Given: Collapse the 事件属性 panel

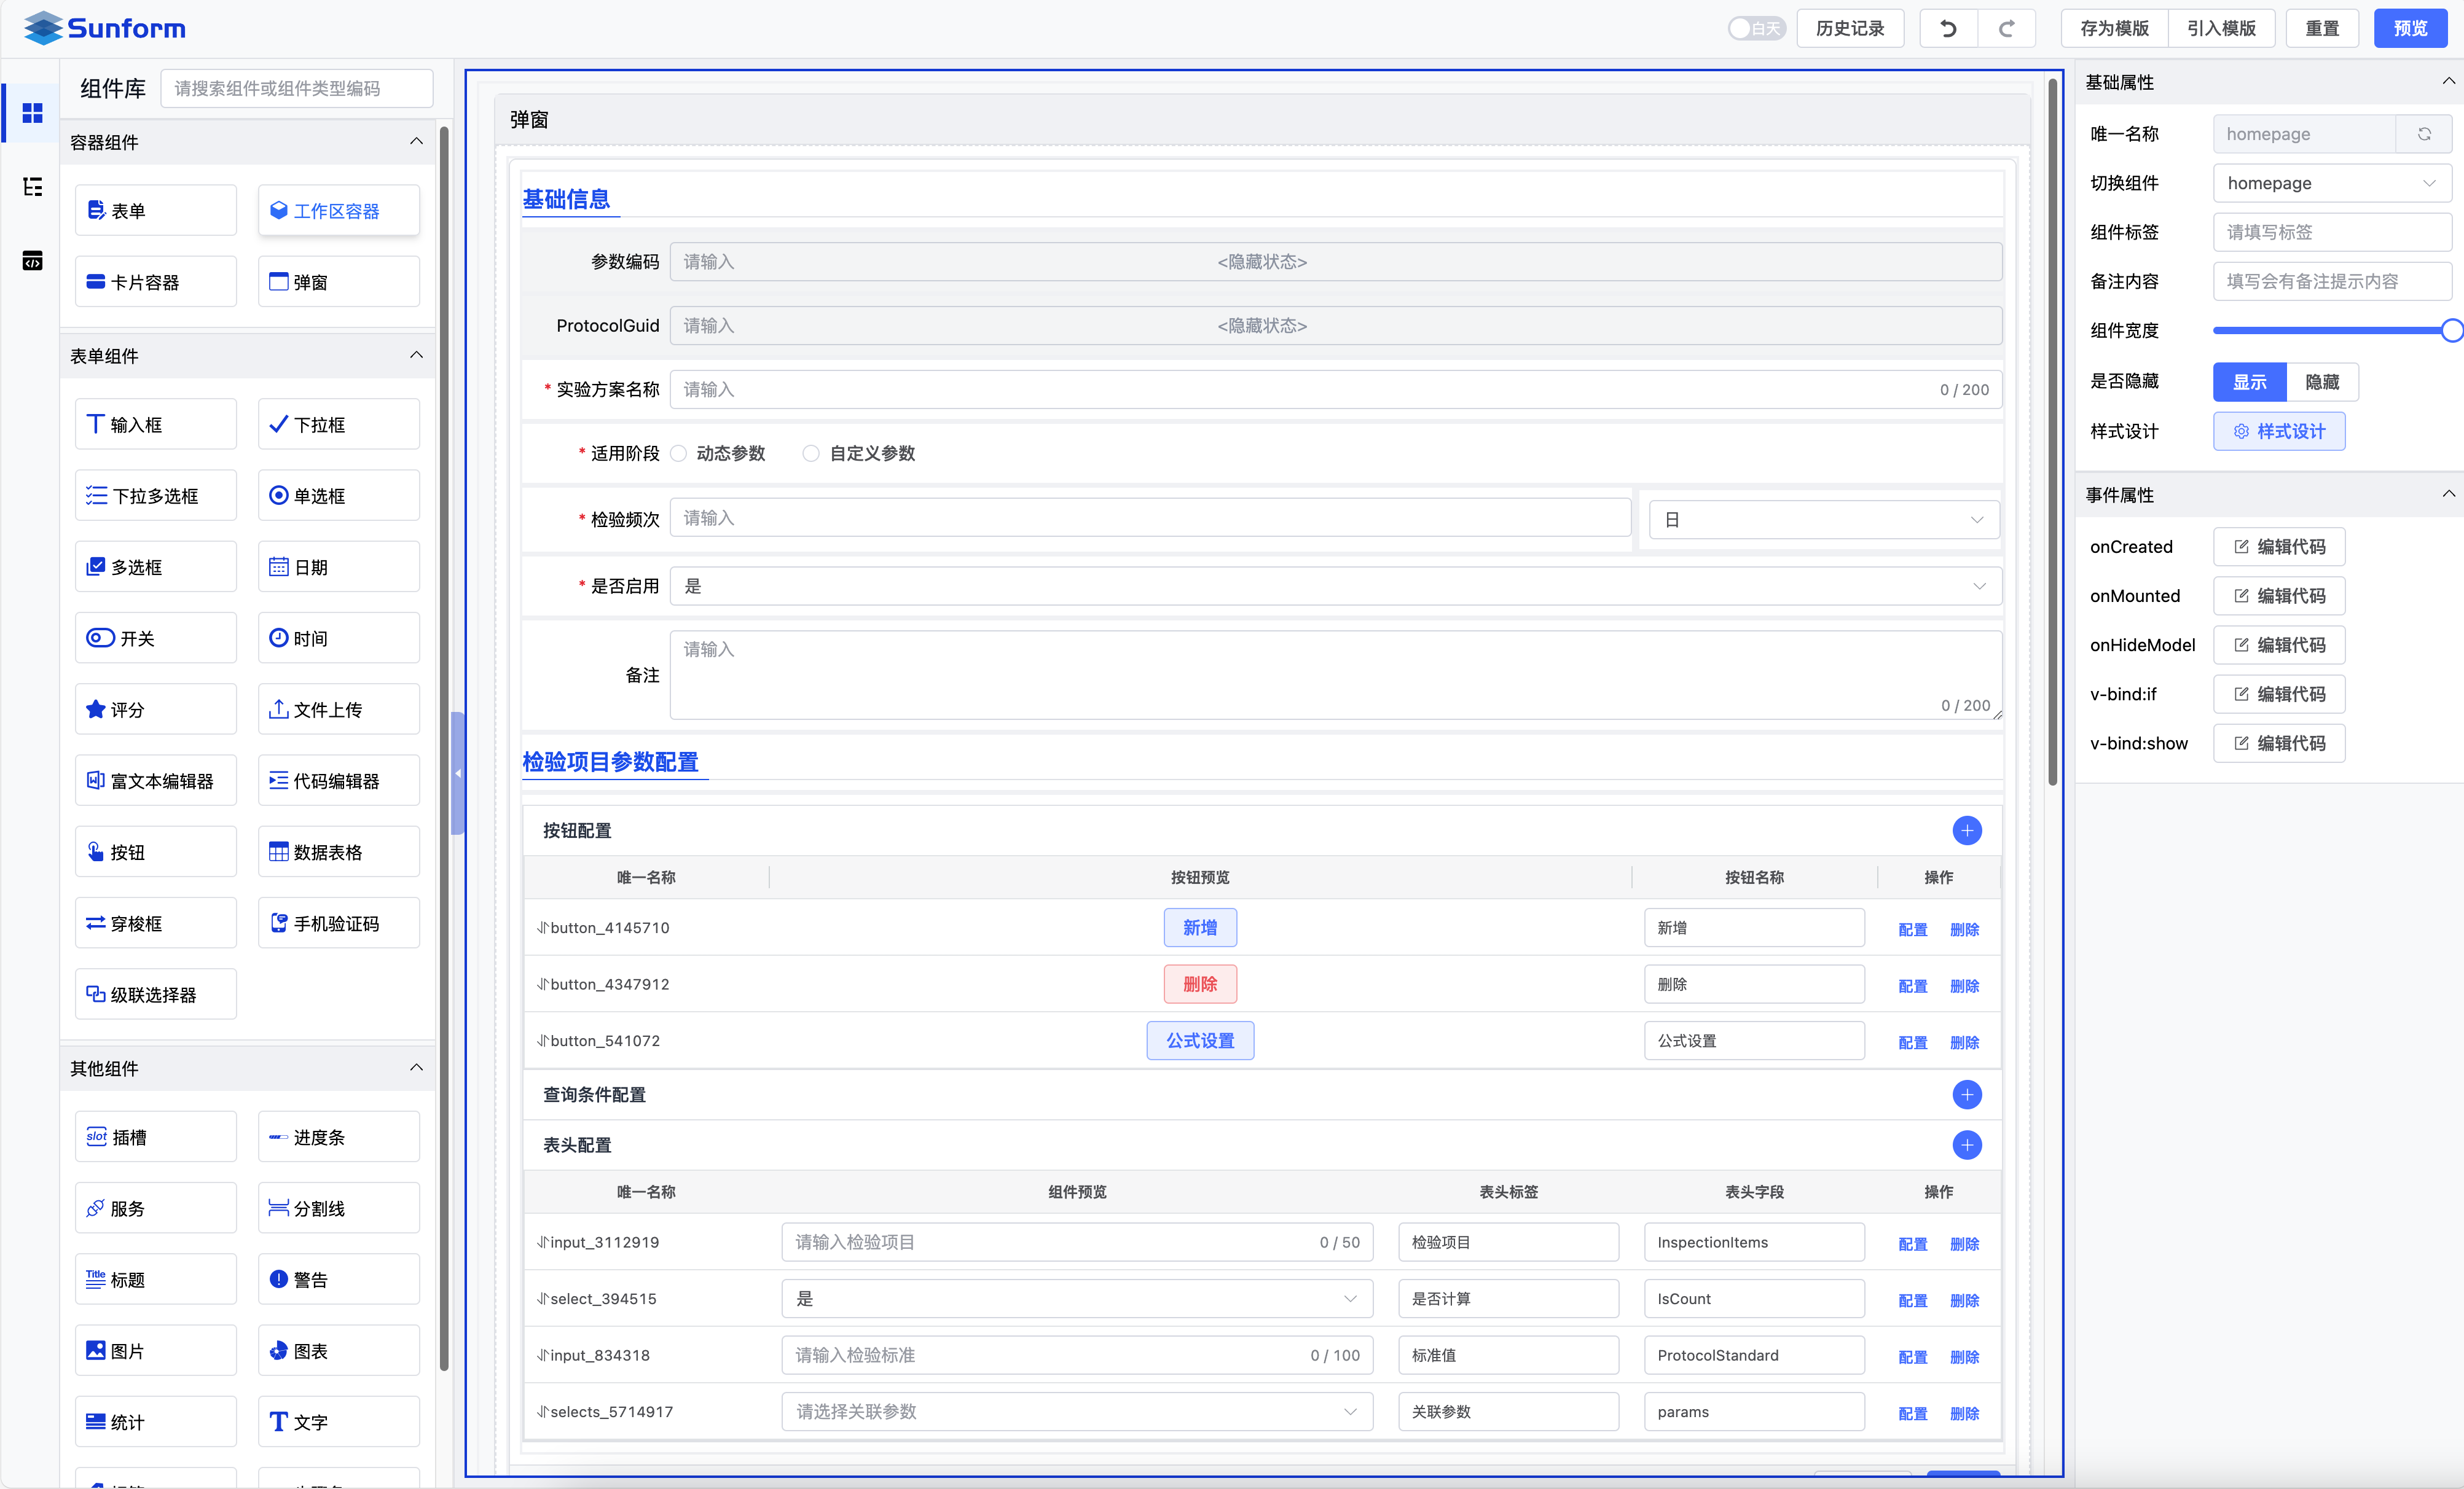Looking at the screenshot, I should tap(2448, 494).
